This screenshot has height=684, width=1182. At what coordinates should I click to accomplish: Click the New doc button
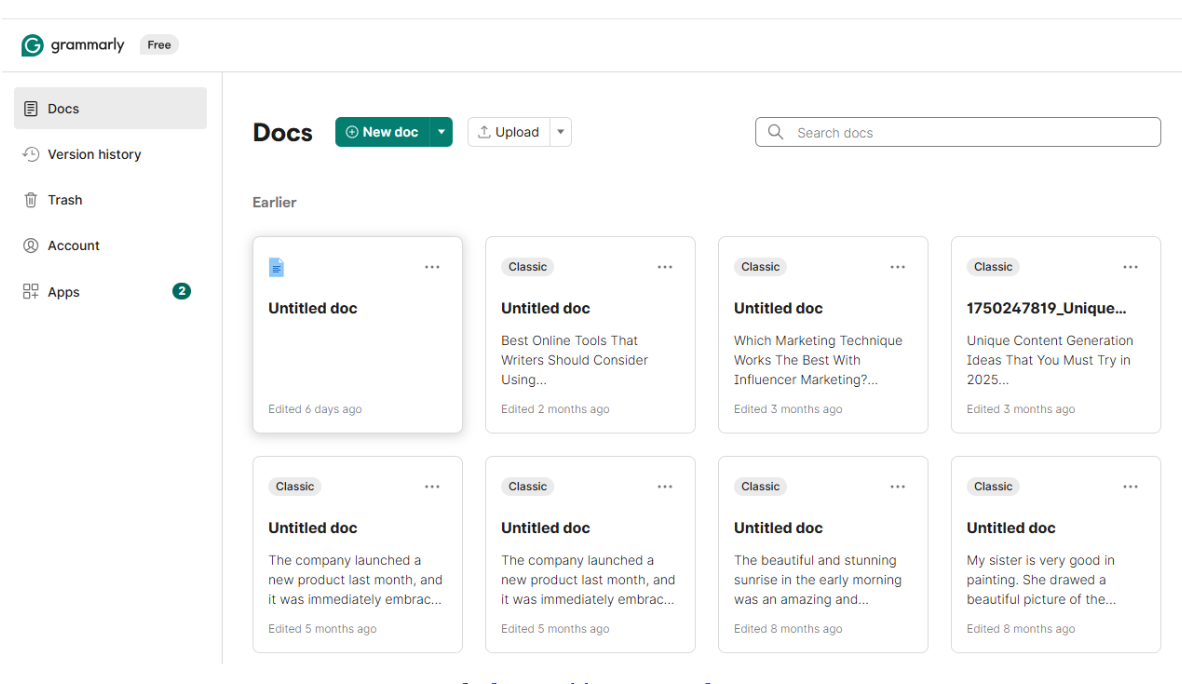[x=382, y=132]
